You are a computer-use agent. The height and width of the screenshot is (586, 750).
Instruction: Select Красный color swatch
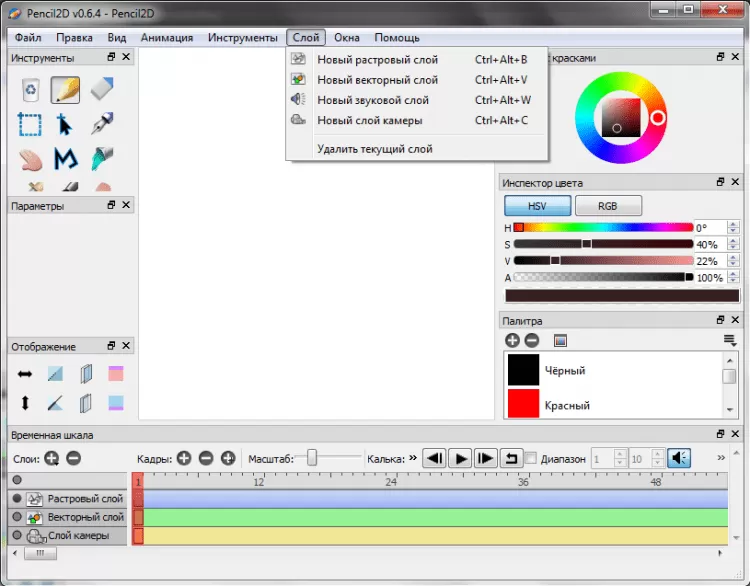[523, 403]
